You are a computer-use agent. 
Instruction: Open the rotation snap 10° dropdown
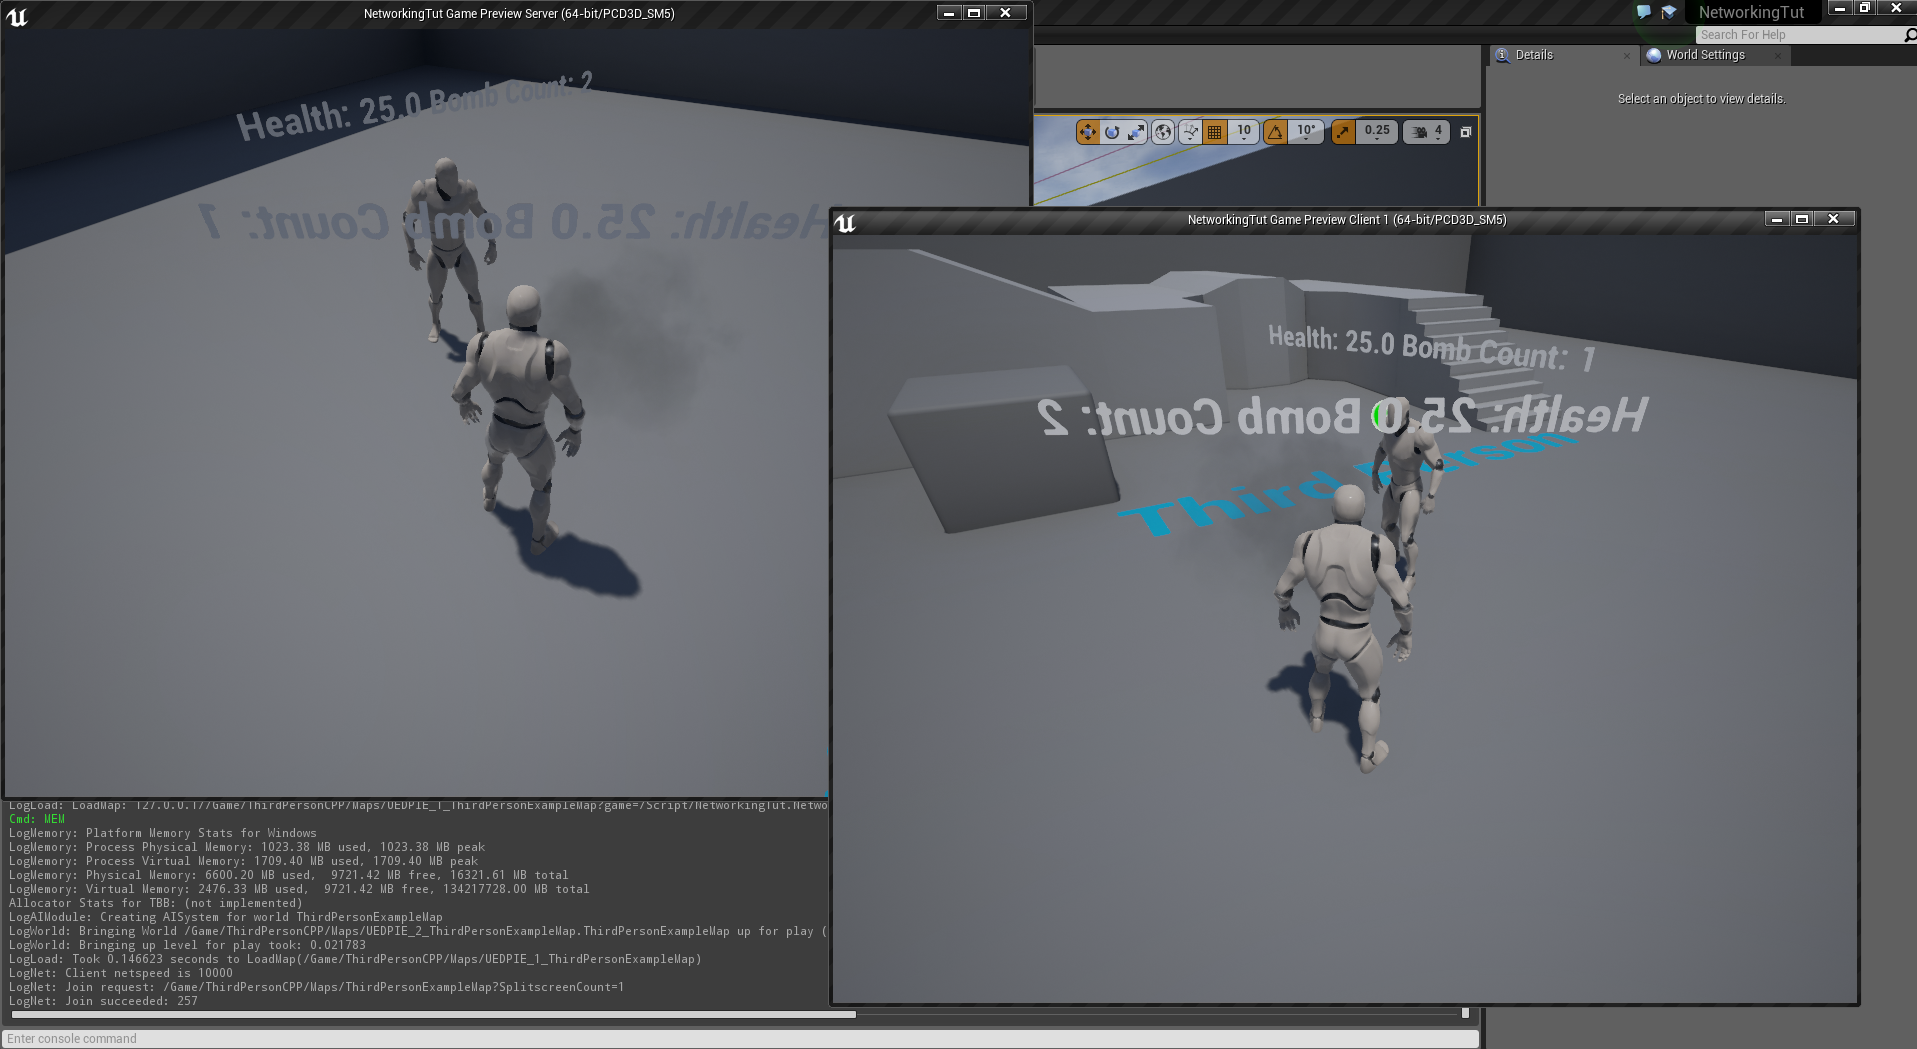click(x=1305, y=131)
